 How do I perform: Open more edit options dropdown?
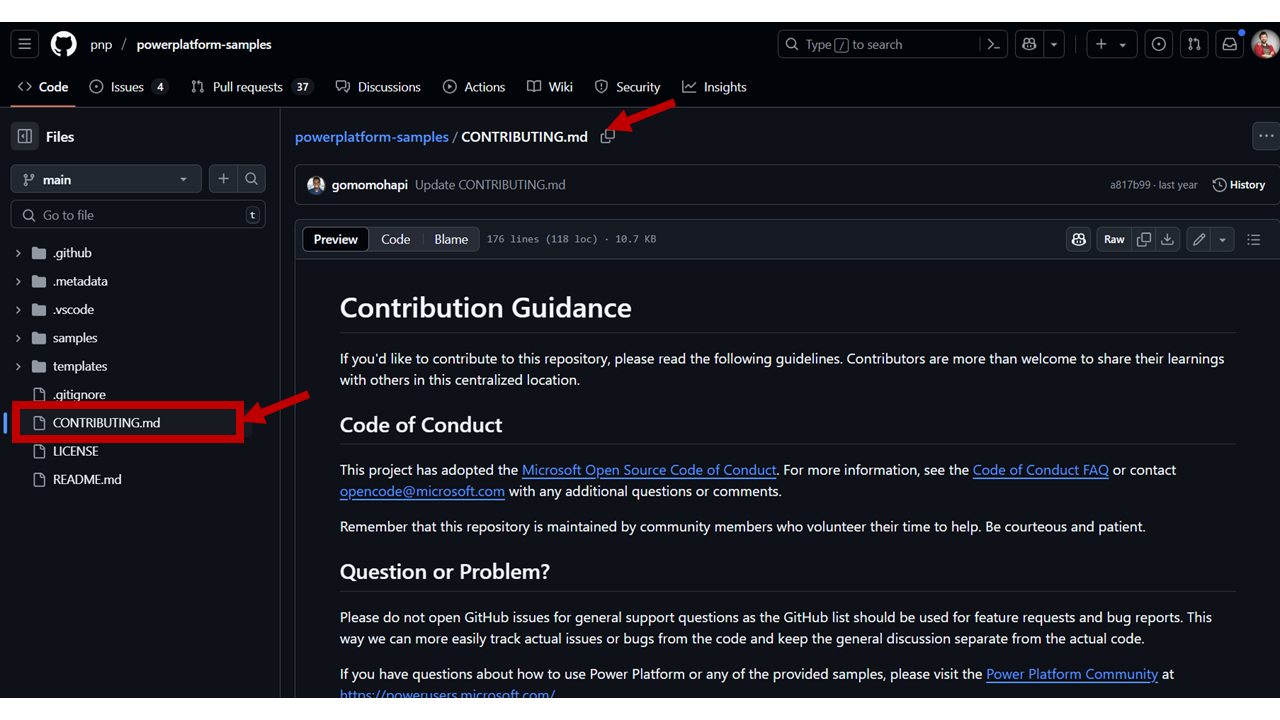1222,239
